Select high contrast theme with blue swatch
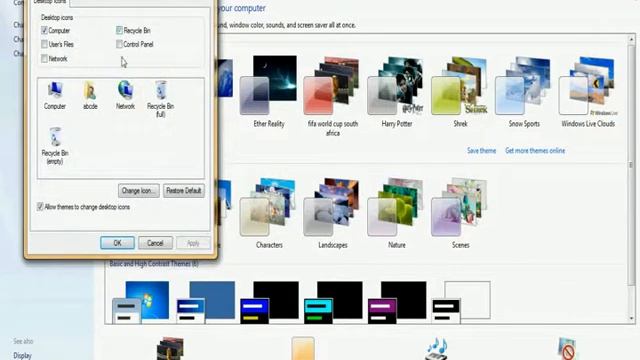 point(269,302)
